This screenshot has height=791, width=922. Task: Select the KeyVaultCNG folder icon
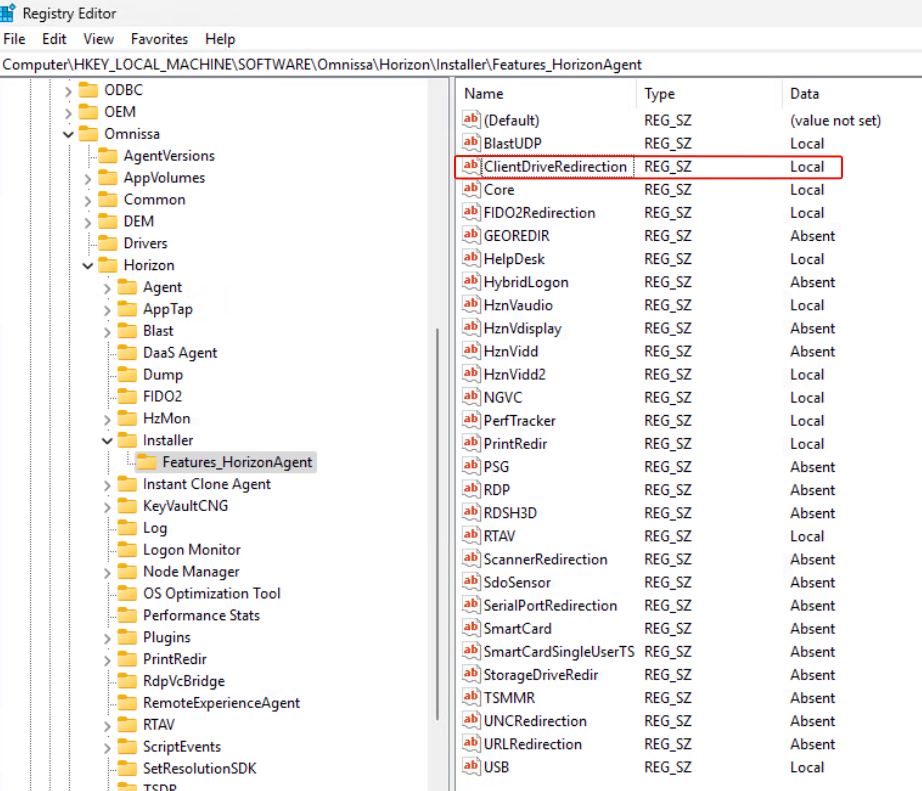(127, 506)
